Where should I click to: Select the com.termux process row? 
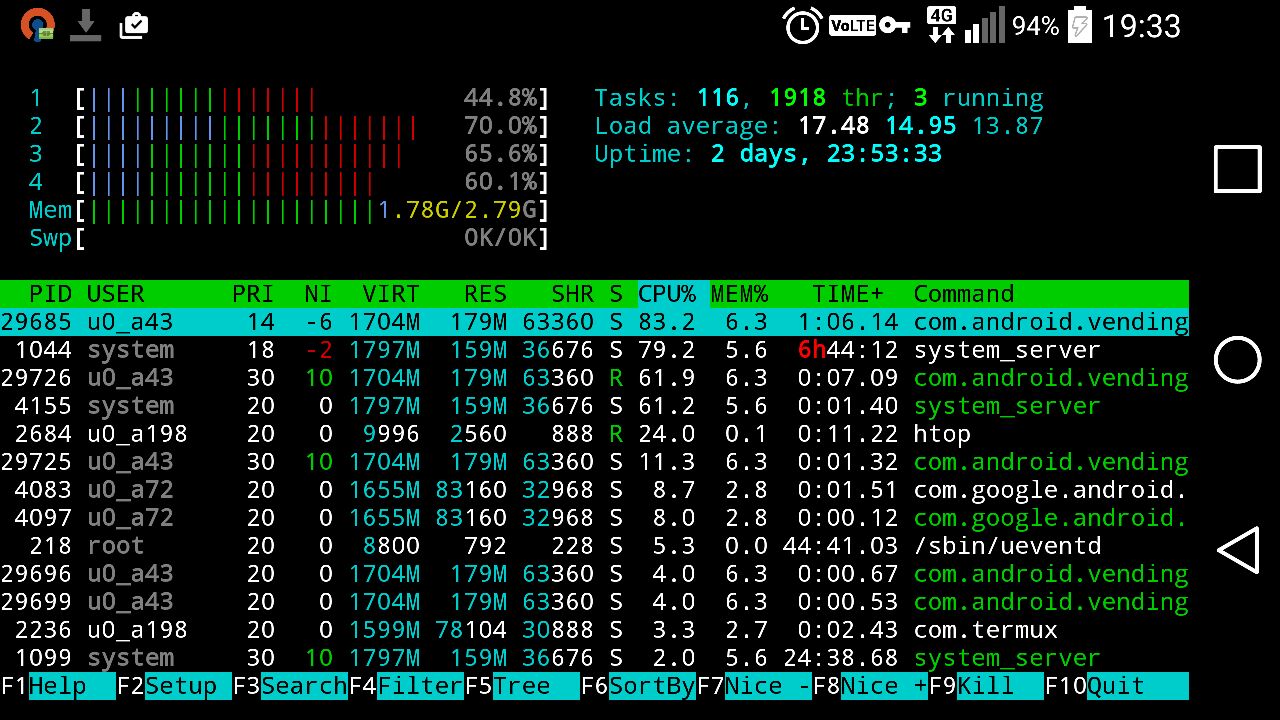[x=594, y=630]
